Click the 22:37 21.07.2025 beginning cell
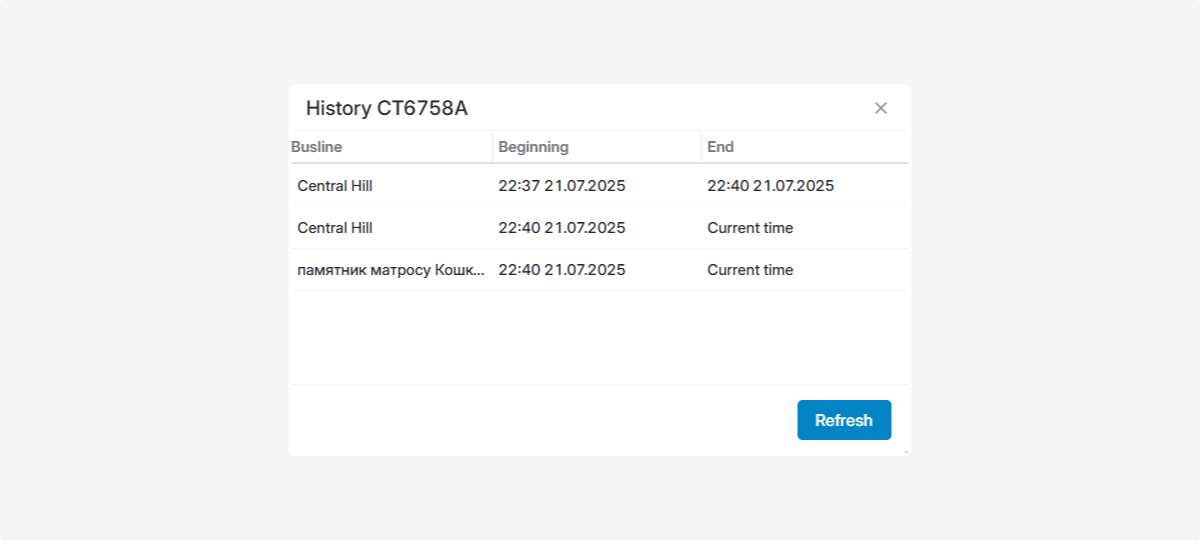The width and height of the screenshot is (1200, 540). point(562,186)
